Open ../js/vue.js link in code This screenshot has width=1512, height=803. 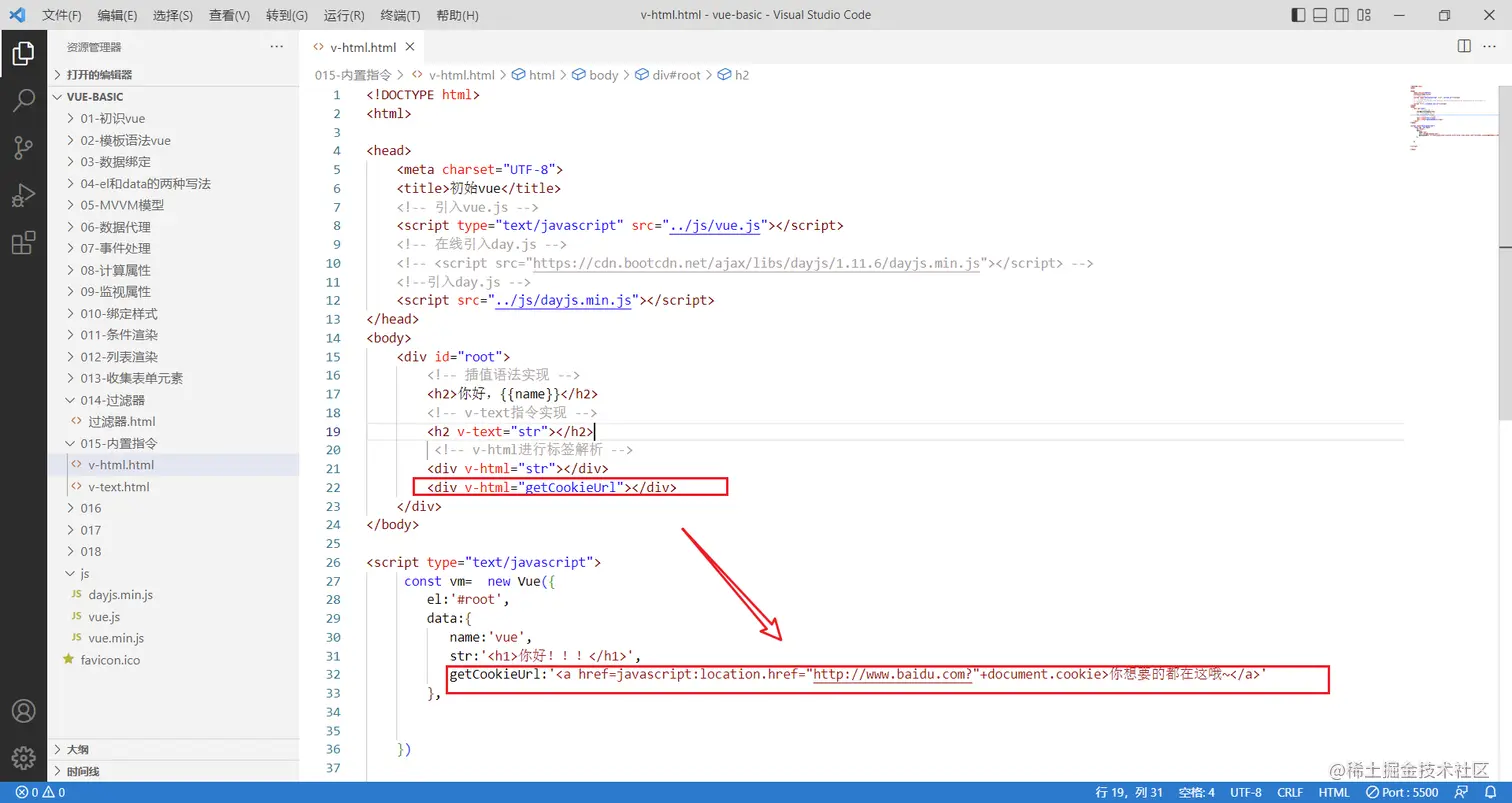(x=716, y=226)
